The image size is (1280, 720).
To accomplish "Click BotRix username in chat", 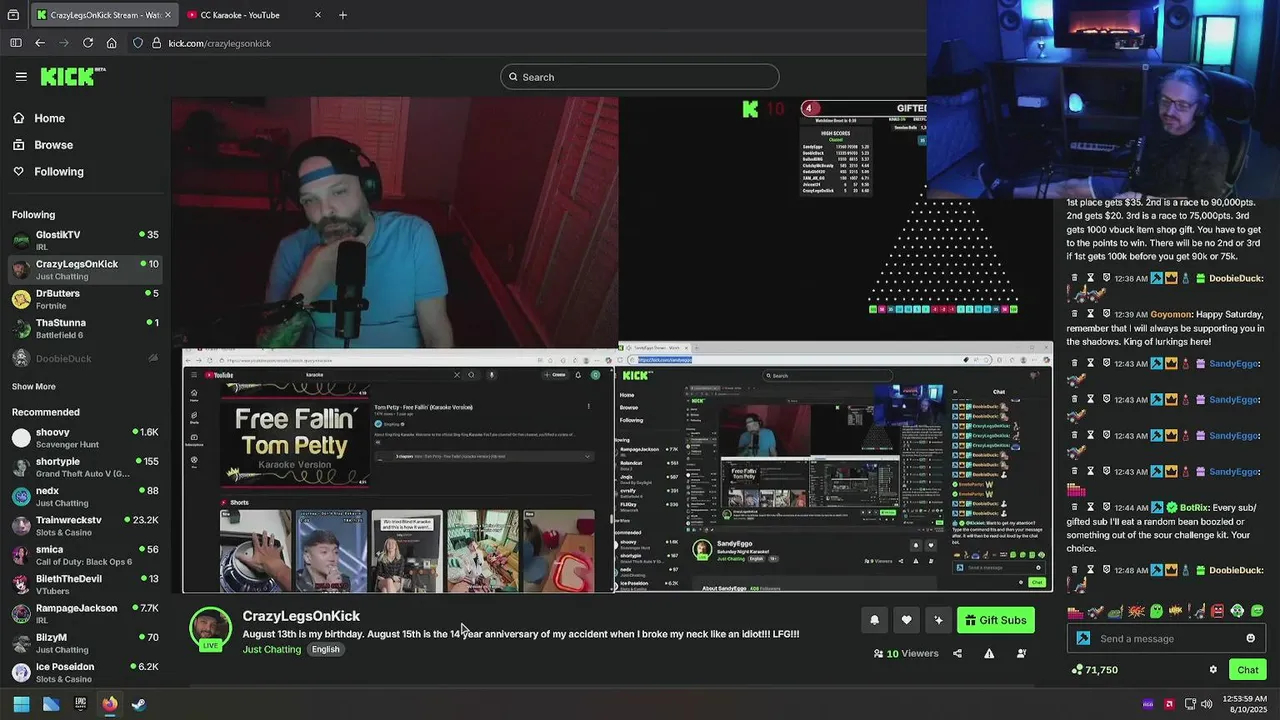I will point(1193,507).
